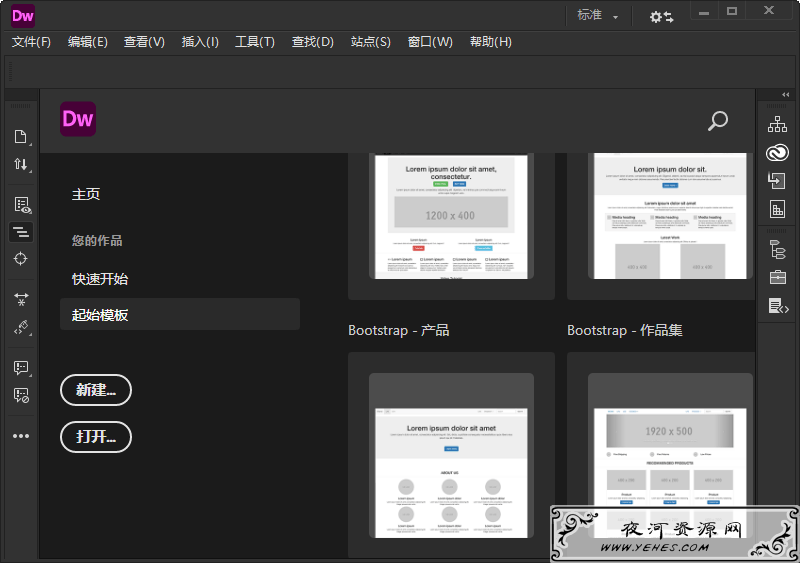
Task: Open the 文件(F) menu
Action: 31,42
